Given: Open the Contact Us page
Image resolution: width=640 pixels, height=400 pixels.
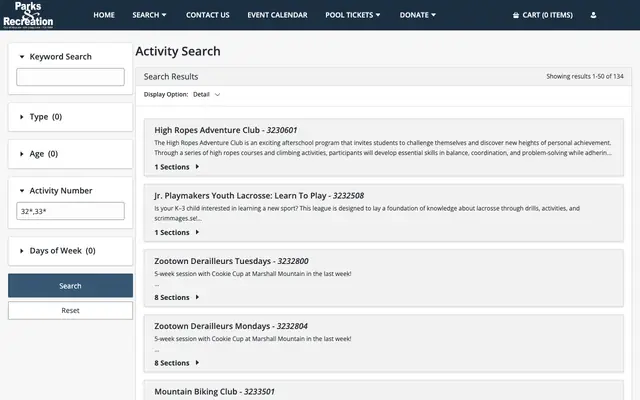Looking at the screenshot, I should click(x=207, y=15).
